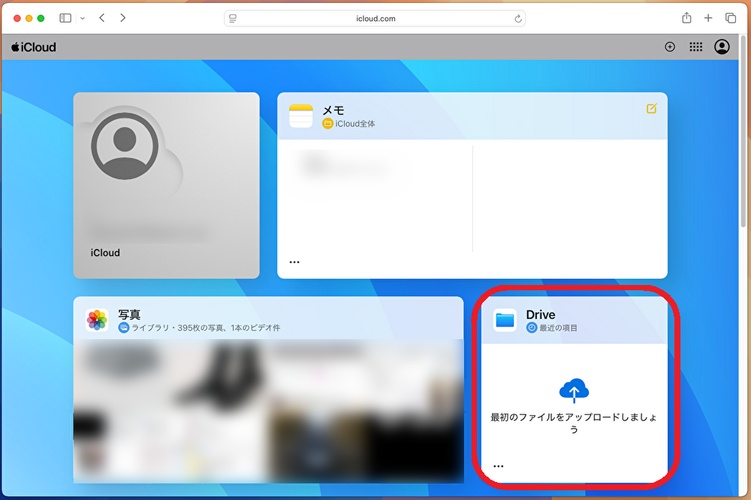Click the page settings icon in address bar
751x500 pixels.
pyautogui.click(x=233, y=18)
